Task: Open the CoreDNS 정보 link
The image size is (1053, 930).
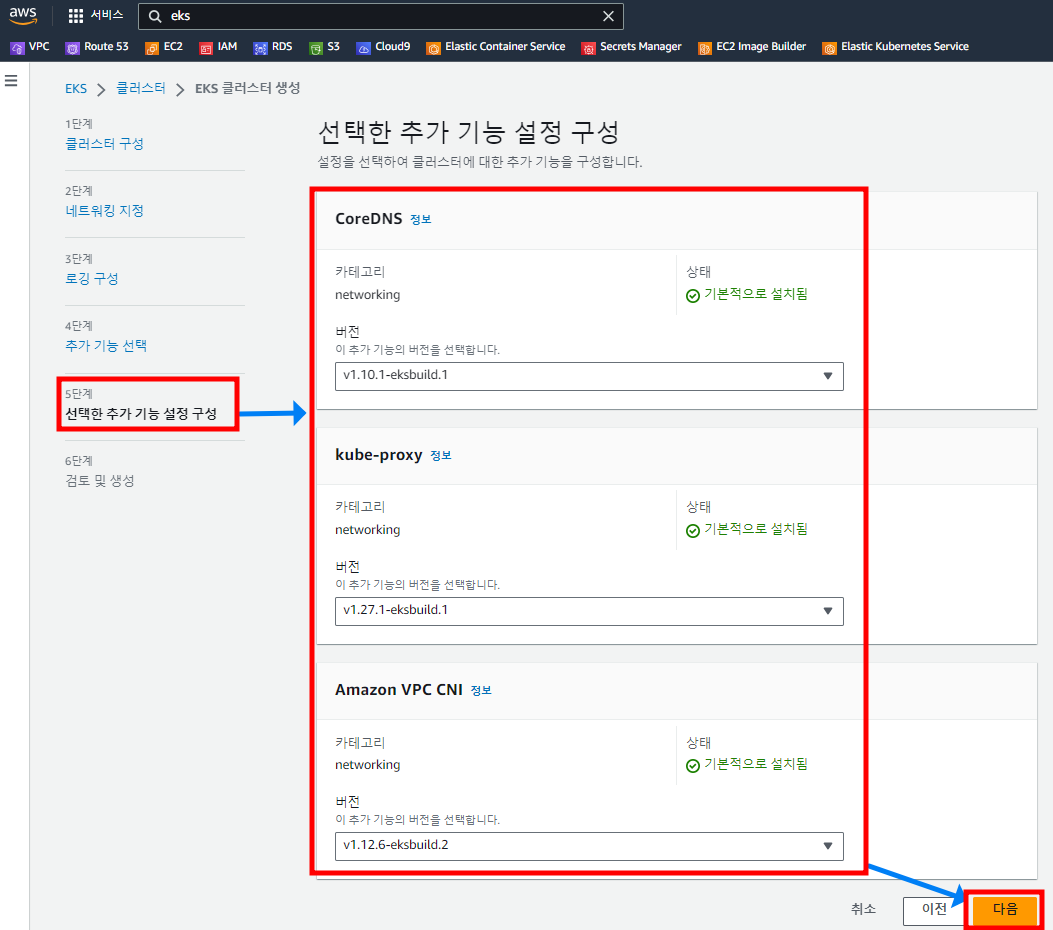Action: 420,220
